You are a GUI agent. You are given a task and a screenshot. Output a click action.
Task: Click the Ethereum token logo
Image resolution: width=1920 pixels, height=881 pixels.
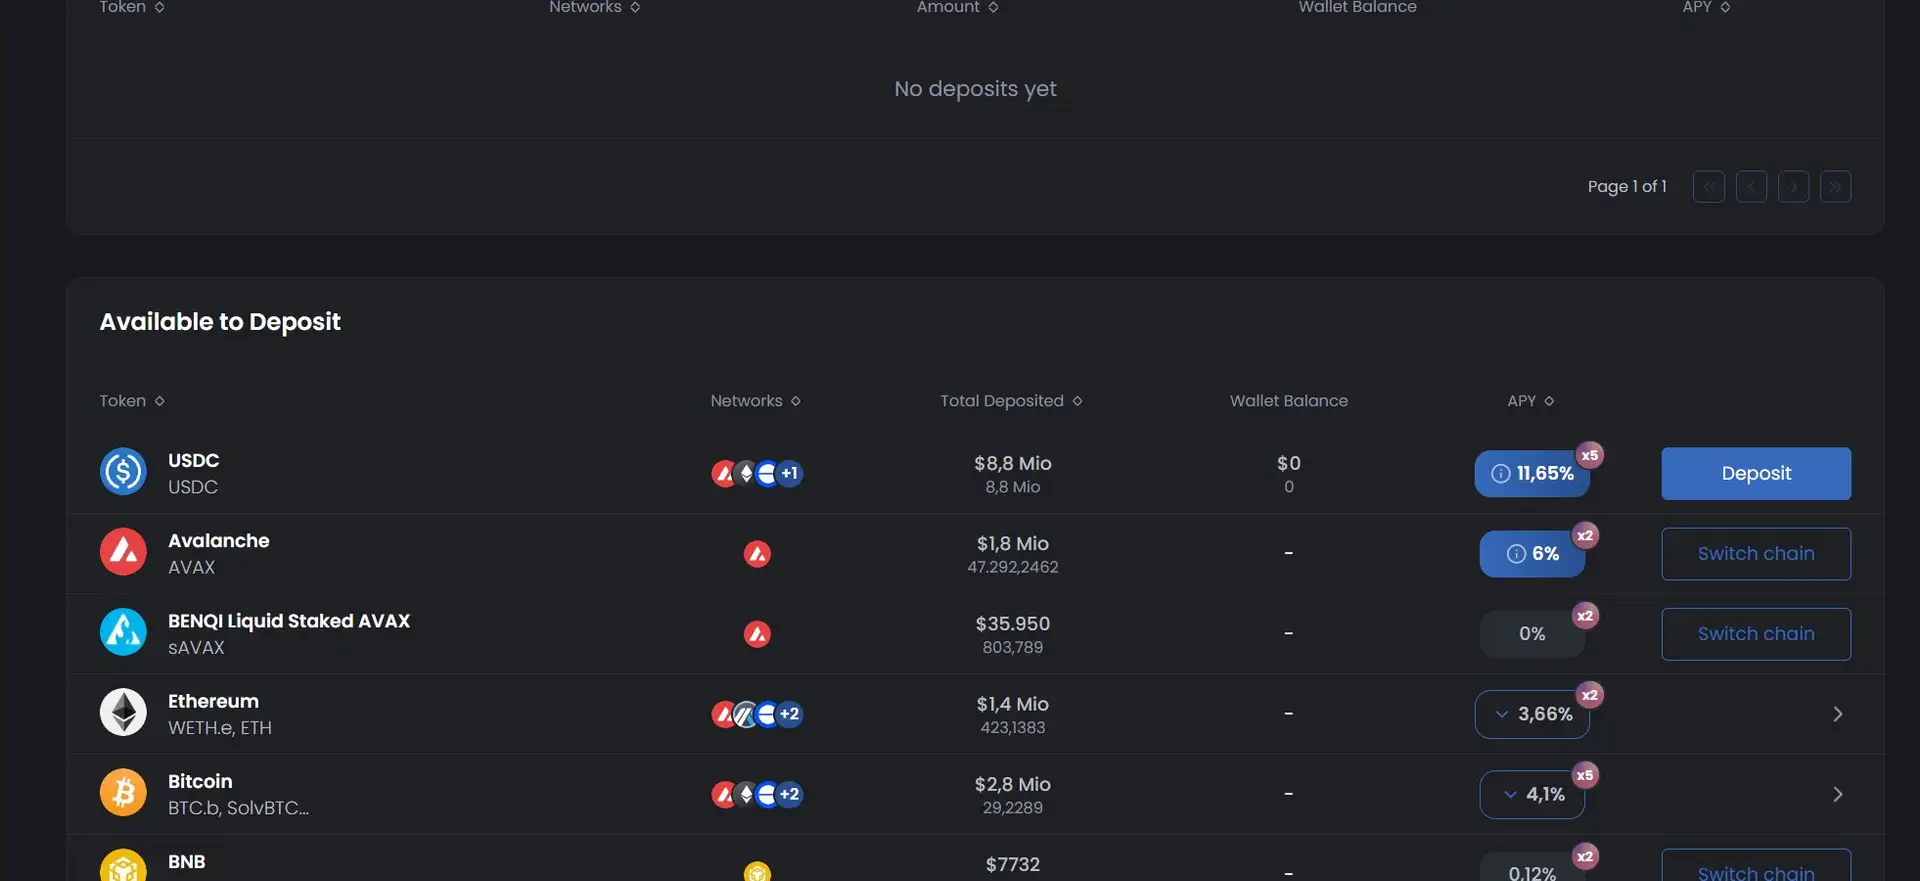(x=123, y=713)
